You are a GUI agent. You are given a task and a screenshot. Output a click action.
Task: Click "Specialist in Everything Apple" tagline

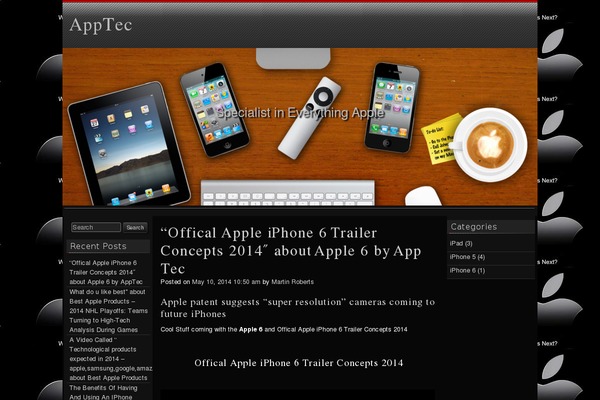(x=301, y=113)
